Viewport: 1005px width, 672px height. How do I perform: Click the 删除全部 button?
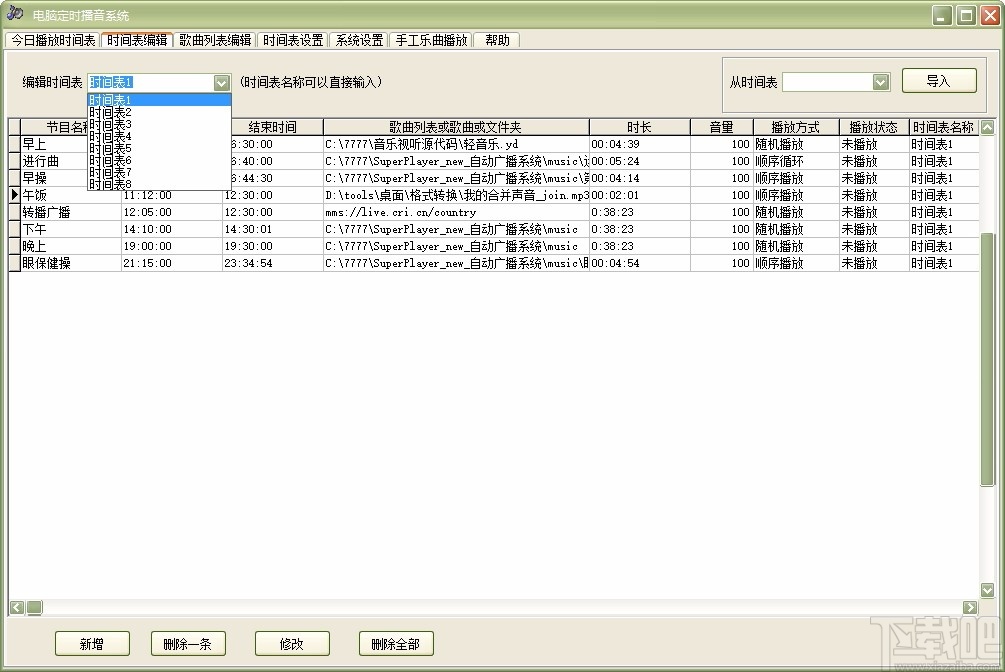tap(396, 644)
